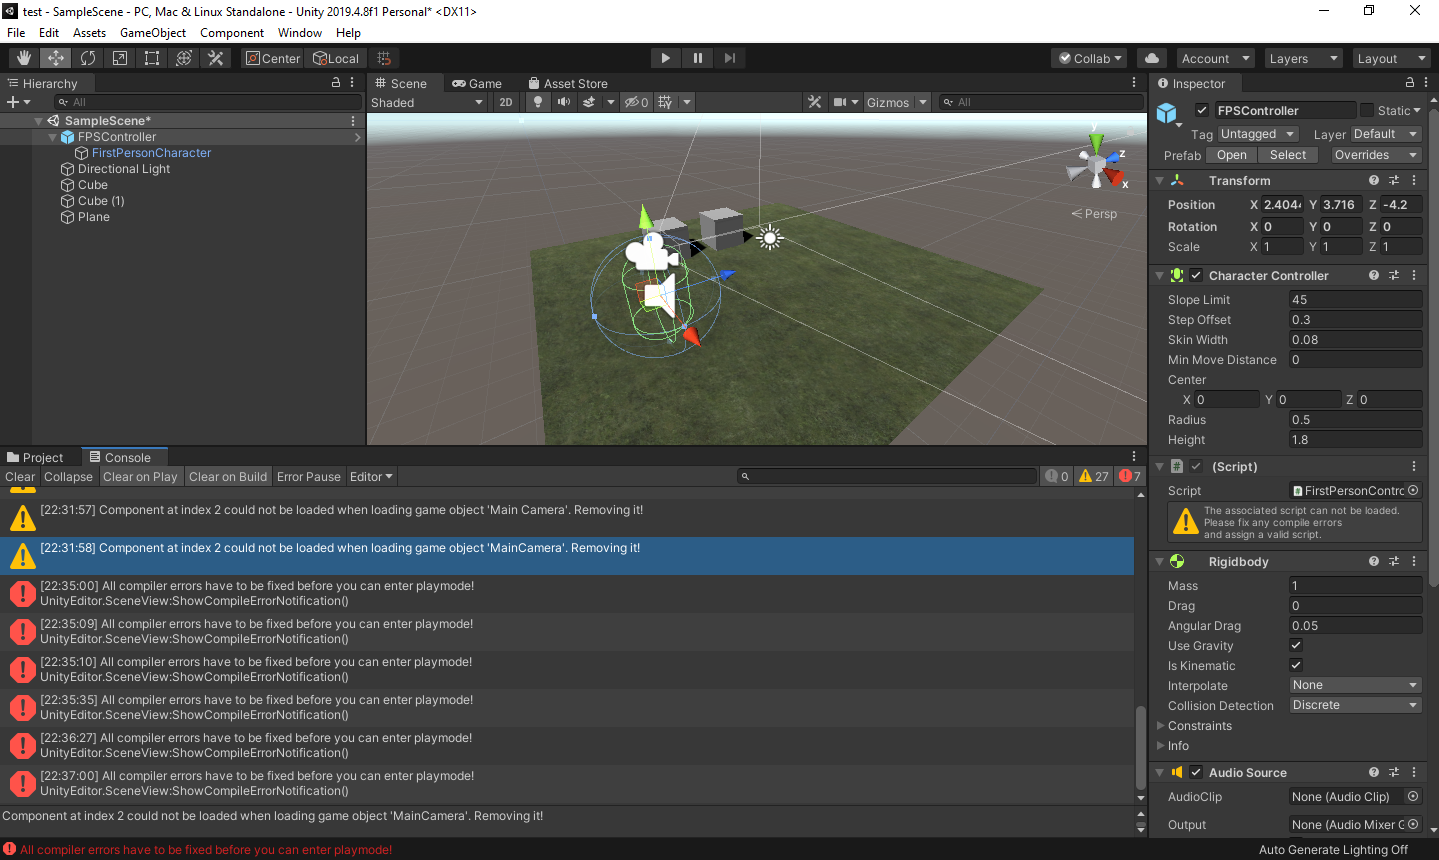Disable Audio Source component checkbox

coord(1196,772)
